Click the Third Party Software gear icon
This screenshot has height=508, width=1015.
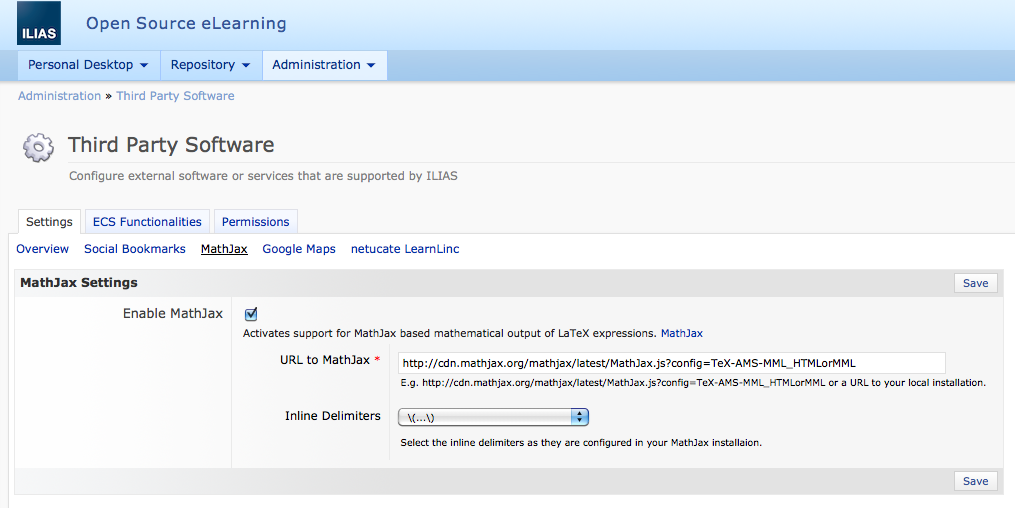(x=38, y=148)
